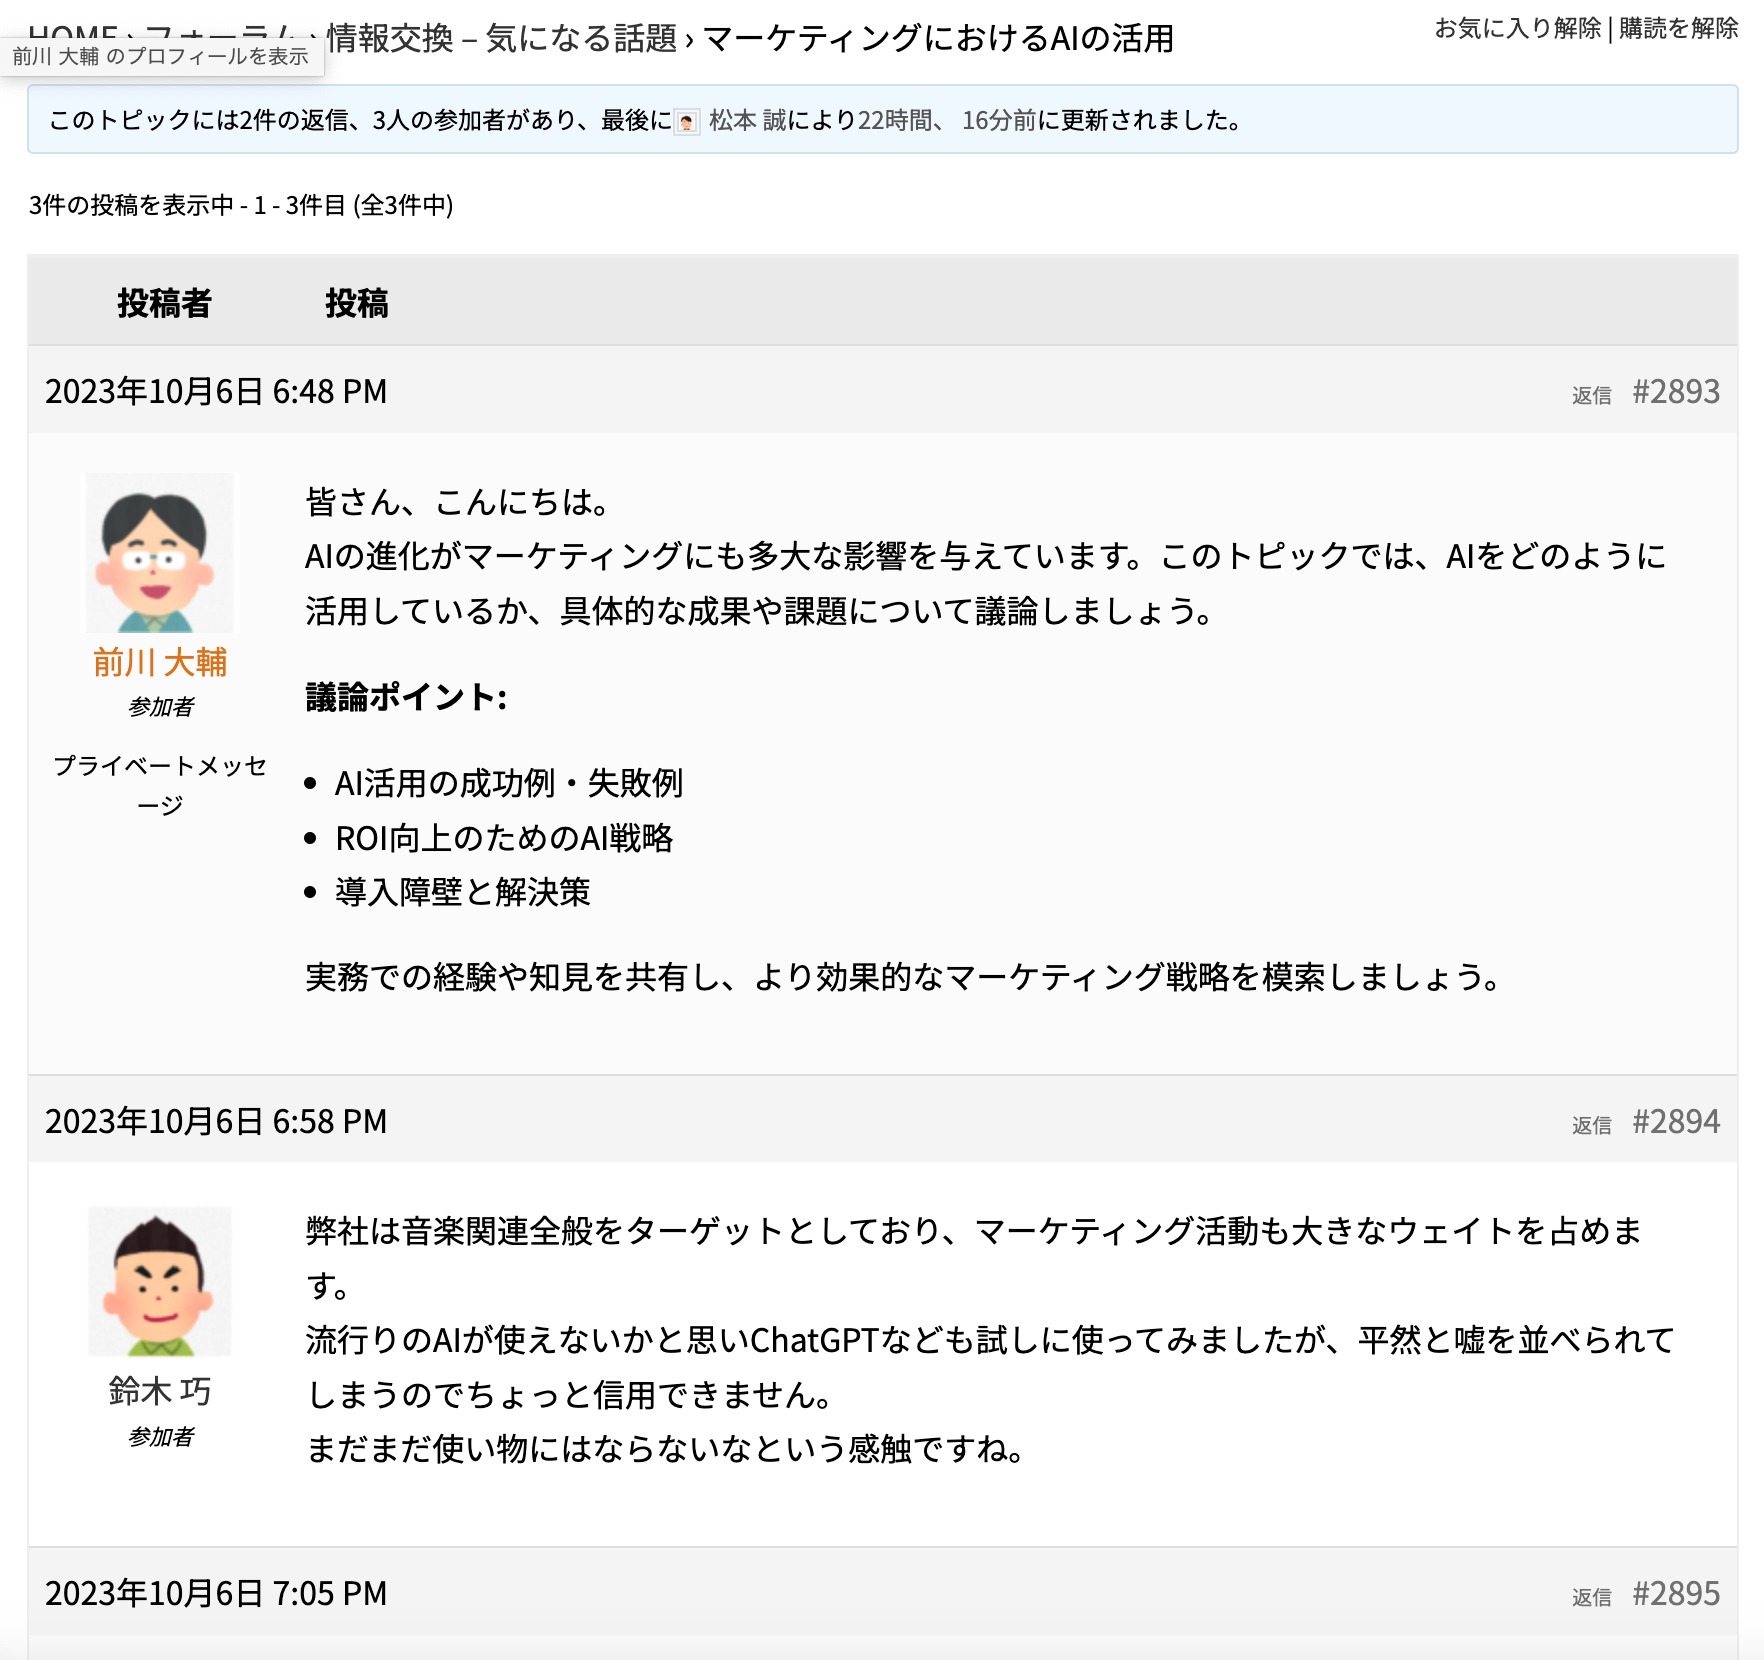Reply to post #2894 using 返信
Screen dimensions: 1764x1660
pos(1590,1125)
